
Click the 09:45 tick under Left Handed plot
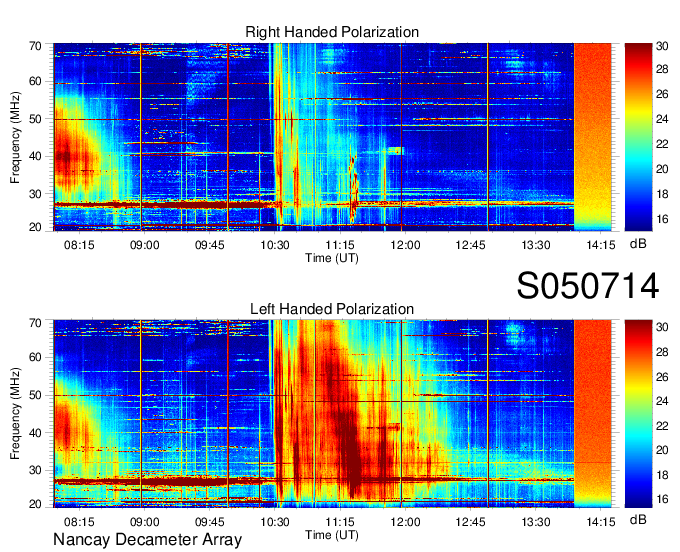tap(209, 522)
